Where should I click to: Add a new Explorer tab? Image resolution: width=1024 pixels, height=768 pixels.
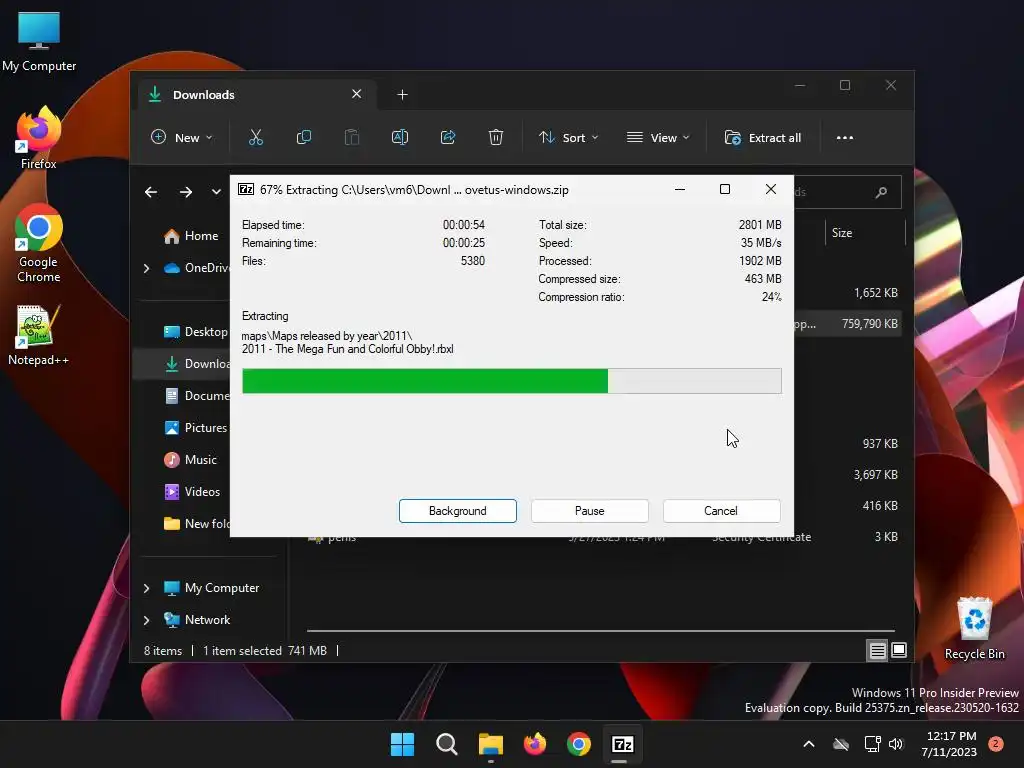pos(402,95)
